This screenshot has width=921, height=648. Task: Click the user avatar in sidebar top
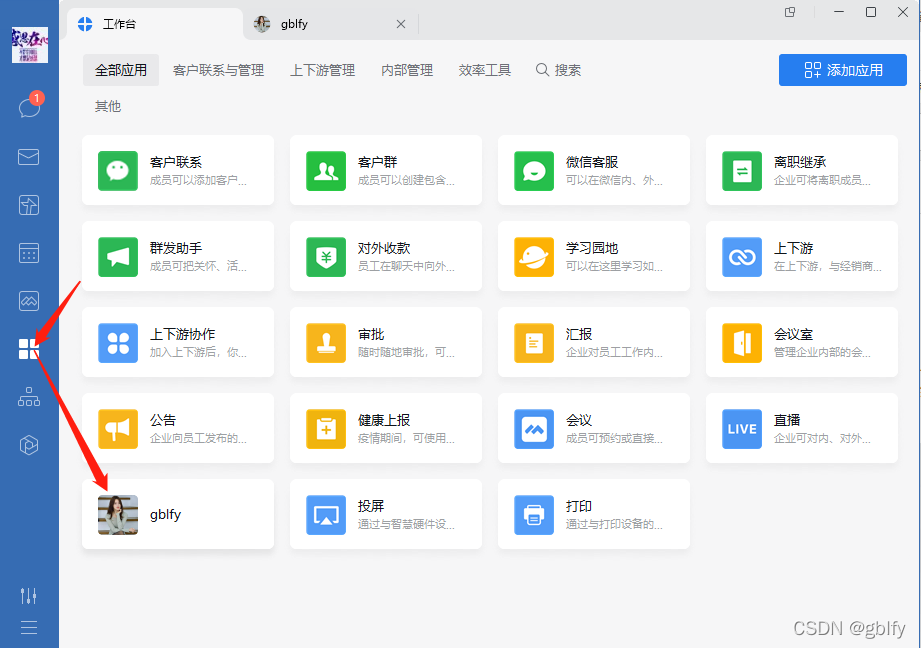pos(29,45)
